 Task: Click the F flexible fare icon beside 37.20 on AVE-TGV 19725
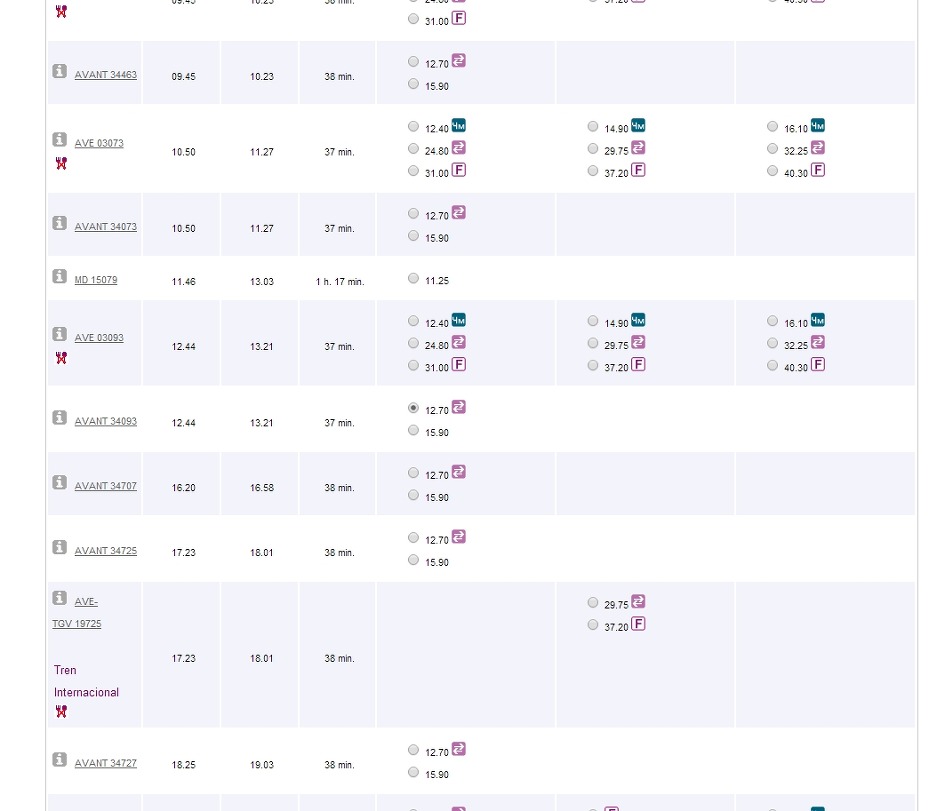click(638, 624)
